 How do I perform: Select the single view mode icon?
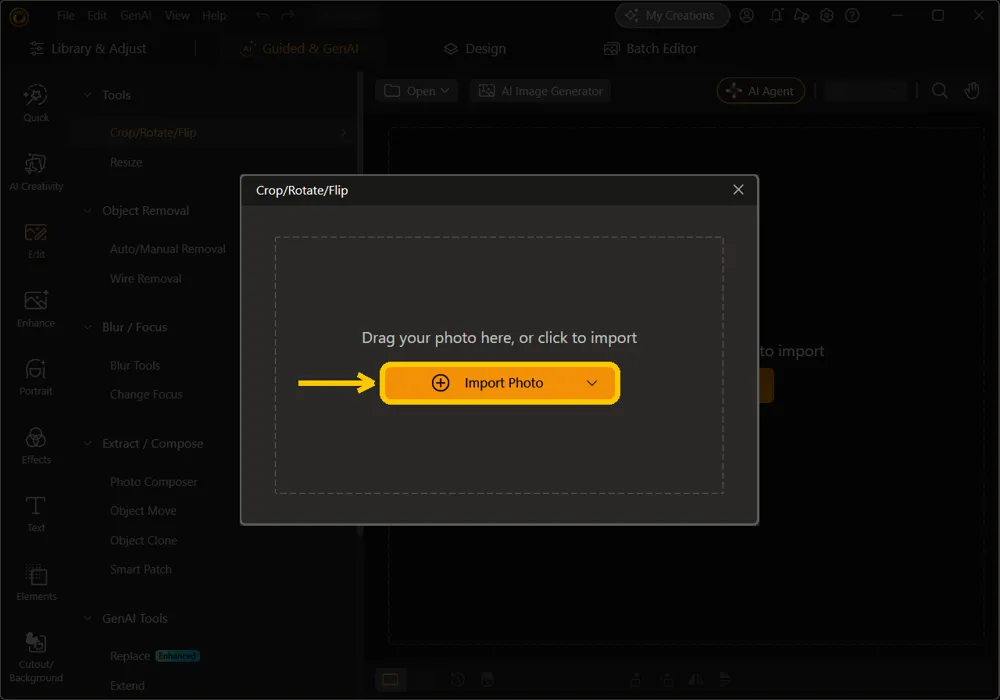click(390, 680)
